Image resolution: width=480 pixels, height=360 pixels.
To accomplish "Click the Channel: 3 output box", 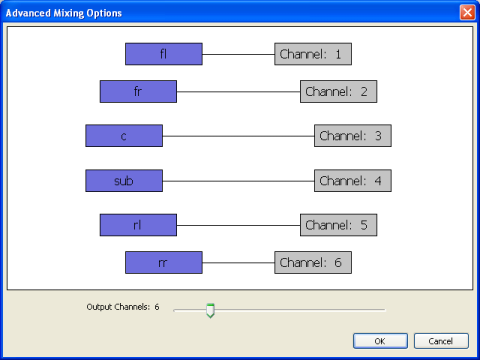I will click(353, 136).
